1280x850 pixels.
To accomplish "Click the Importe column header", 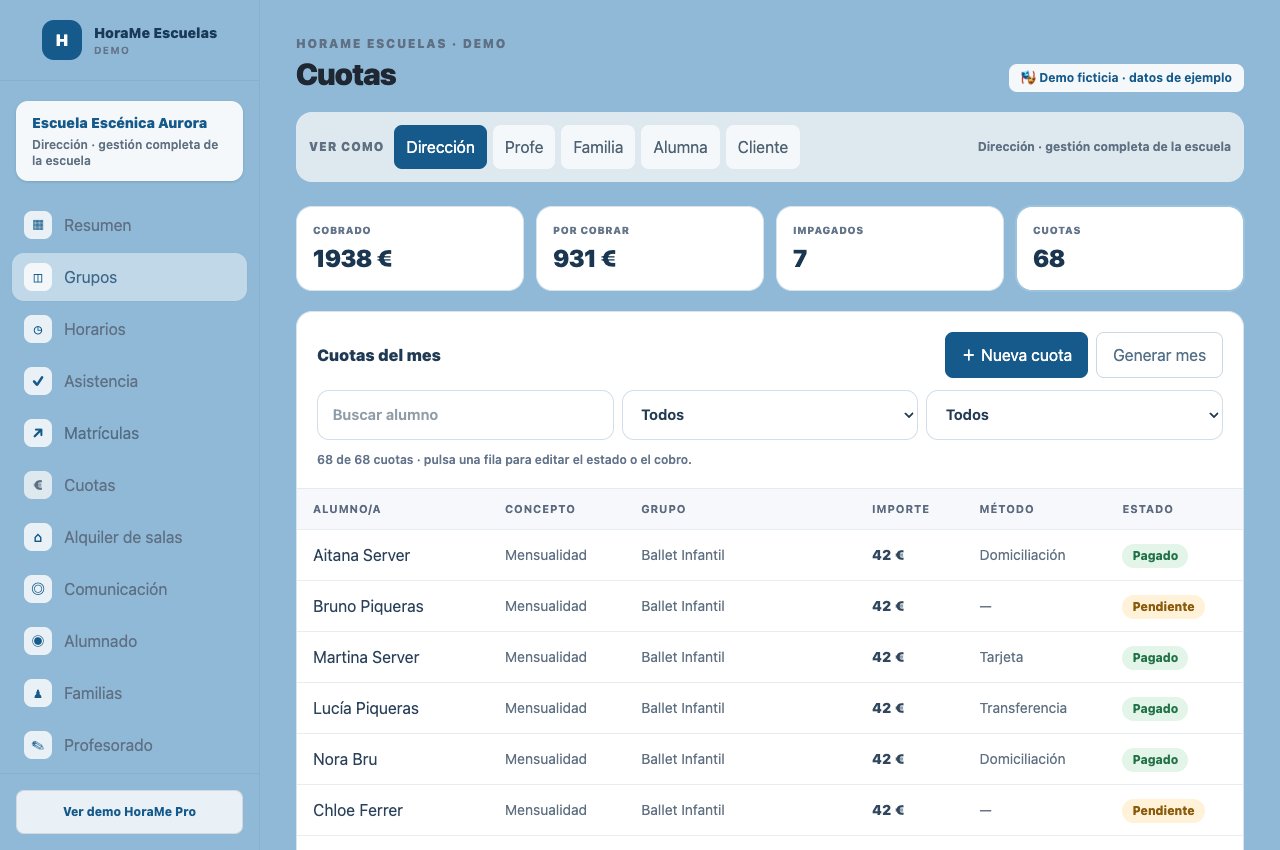I will pyautogui.click(x=901, y=509).
